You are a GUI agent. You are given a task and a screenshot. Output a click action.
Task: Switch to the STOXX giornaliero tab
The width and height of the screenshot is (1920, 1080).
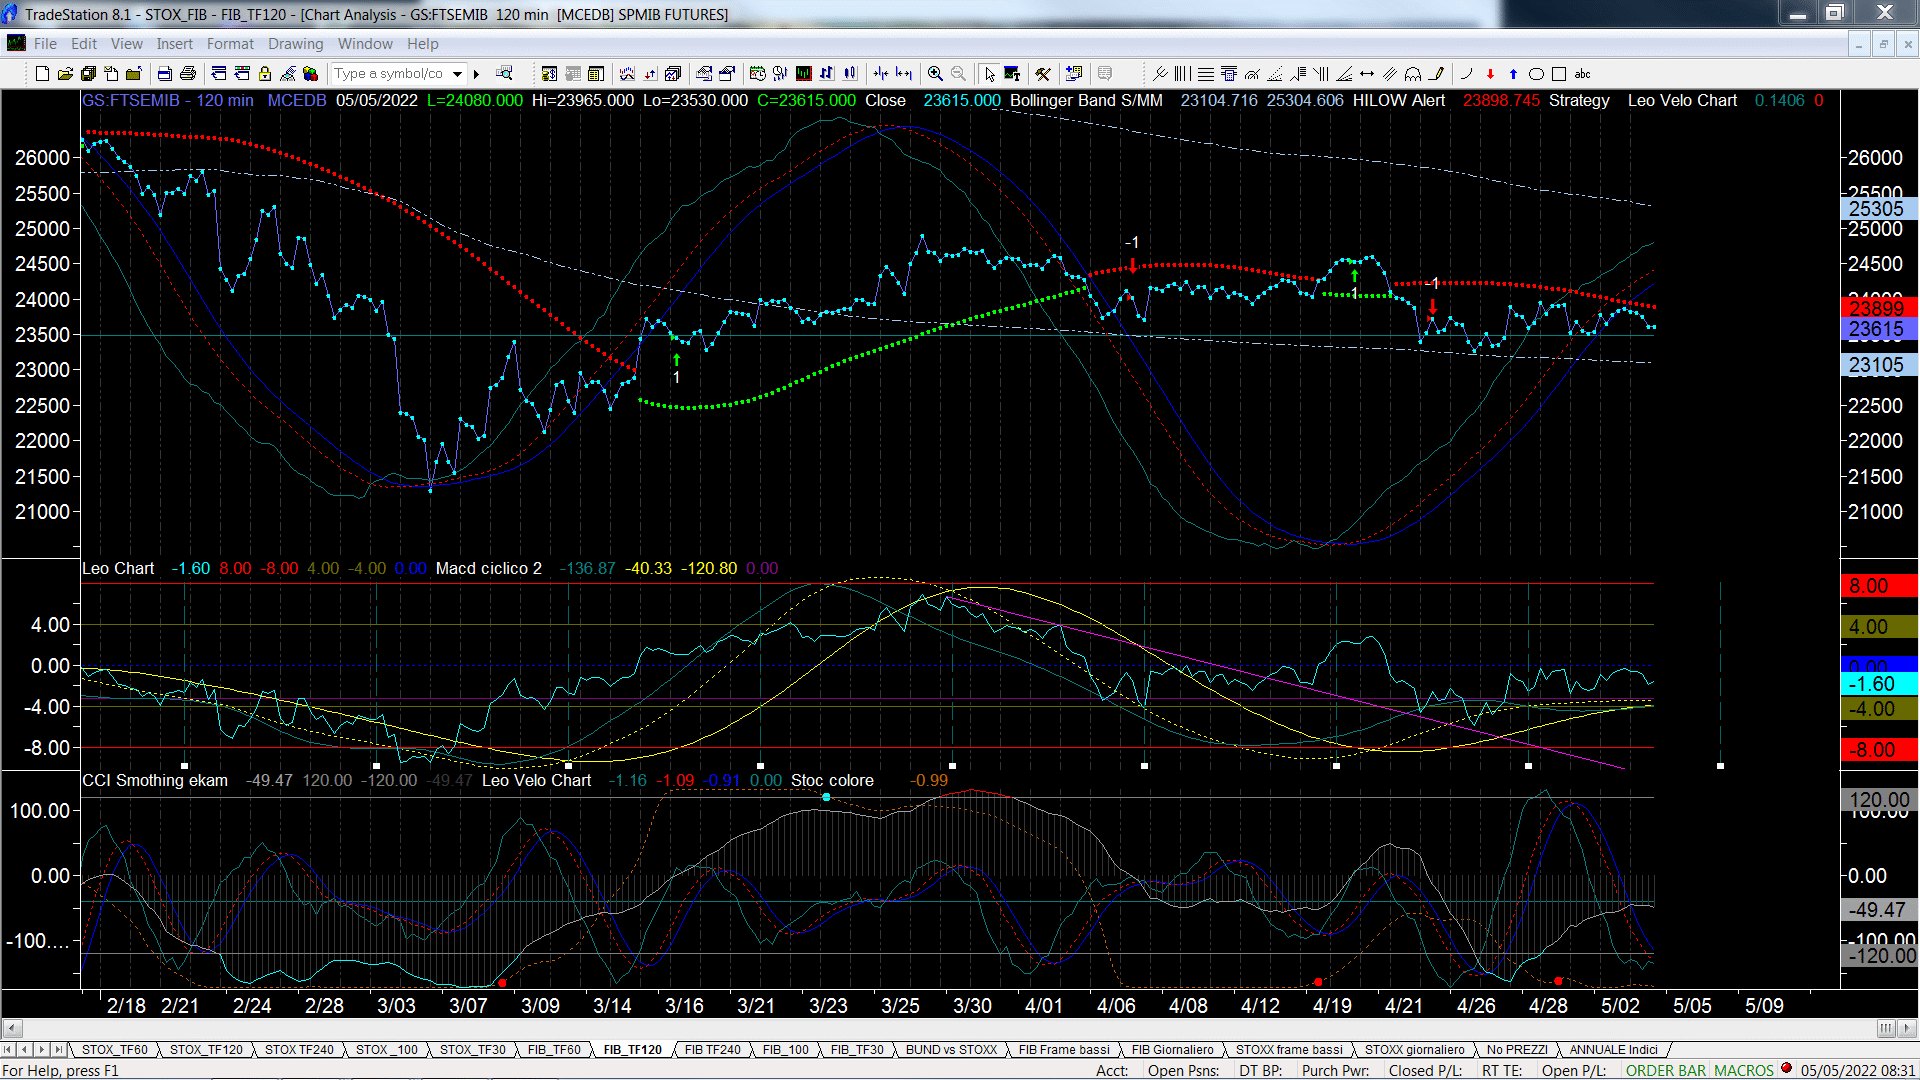pos(1414,1050)
